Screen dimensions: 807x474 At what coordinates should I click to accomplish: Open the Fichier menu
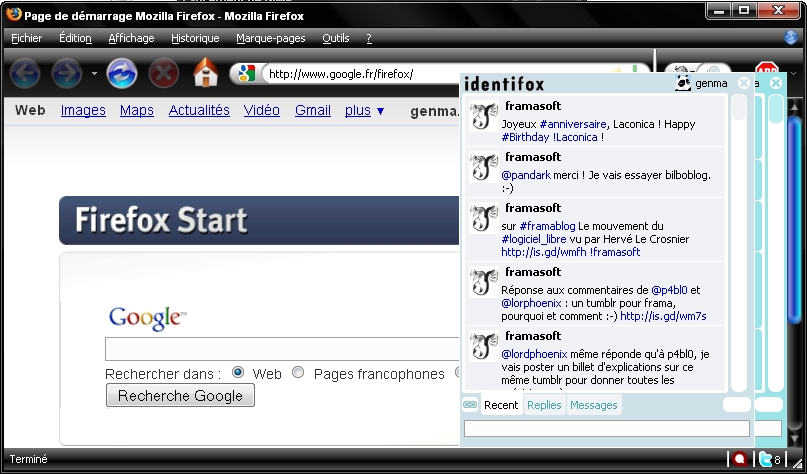[27, 38]
